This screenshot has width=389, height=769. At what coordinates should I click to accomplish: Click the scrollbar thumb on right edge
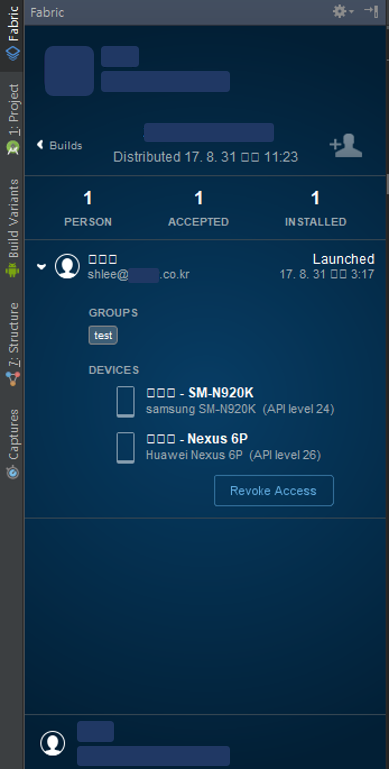tap(388, 184)
